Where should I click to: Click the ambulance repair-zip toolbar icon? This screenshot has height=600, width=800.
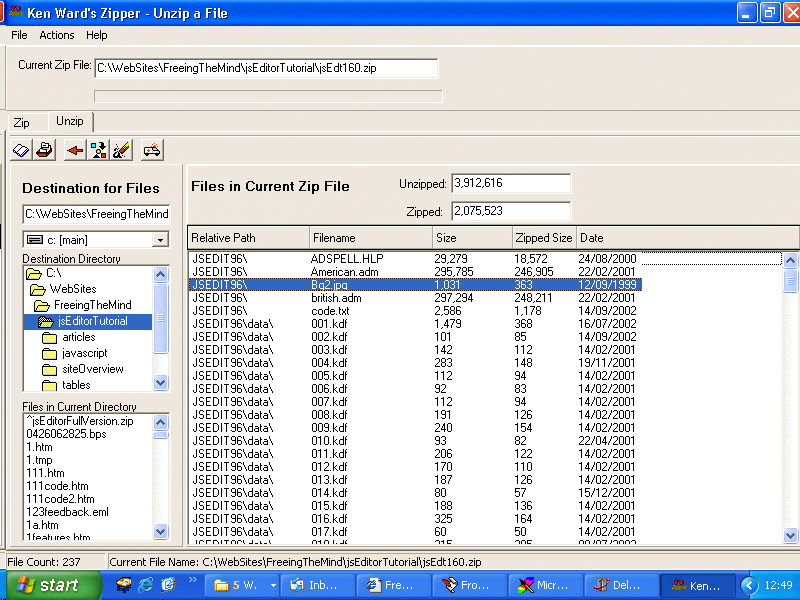click(x=150, y=148)
